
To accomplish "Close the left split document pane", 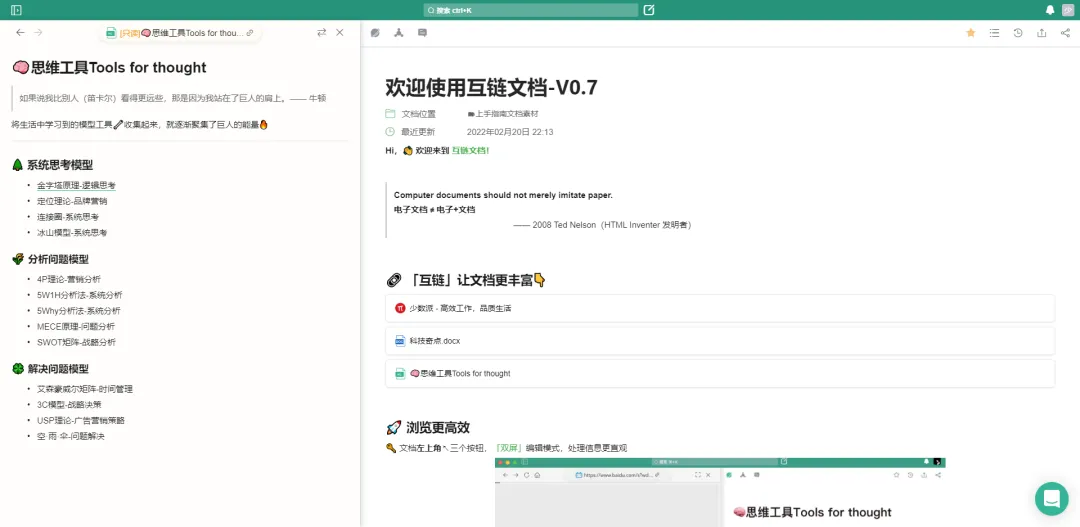I will click(340, 33).
